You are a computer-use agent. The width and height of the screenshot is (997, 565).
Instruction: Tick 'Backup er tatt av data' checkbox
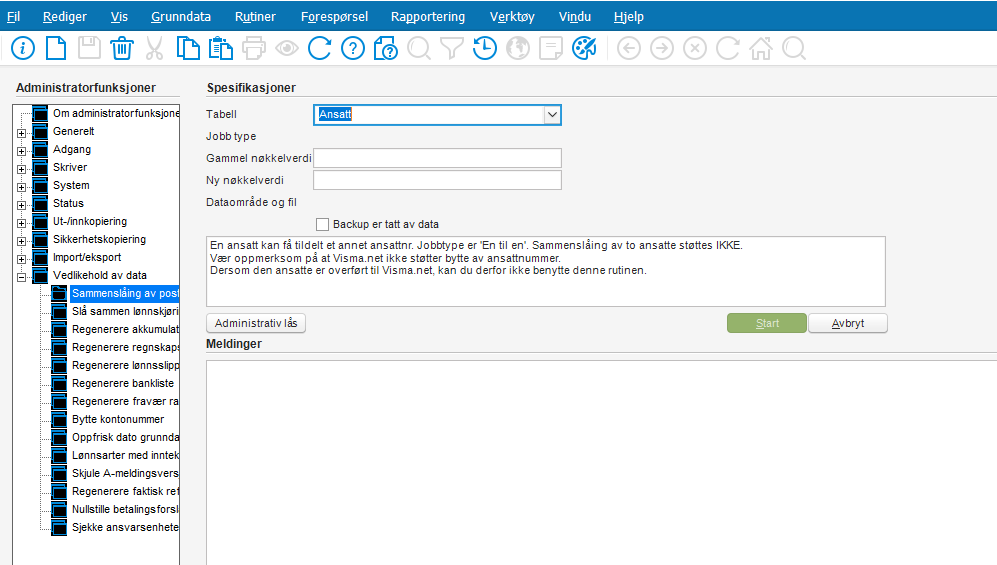322,224
